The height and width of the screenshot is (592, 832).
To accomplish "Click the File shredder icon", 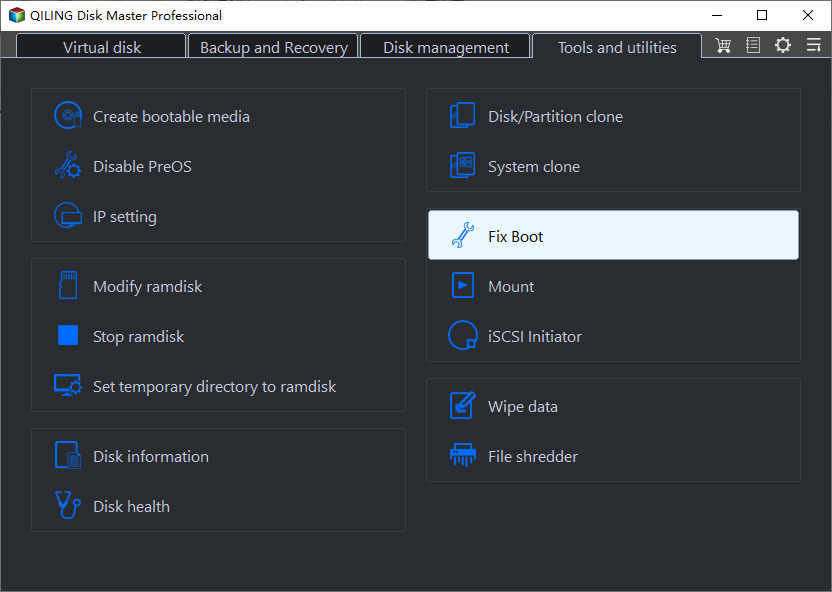I will [463, 455].
